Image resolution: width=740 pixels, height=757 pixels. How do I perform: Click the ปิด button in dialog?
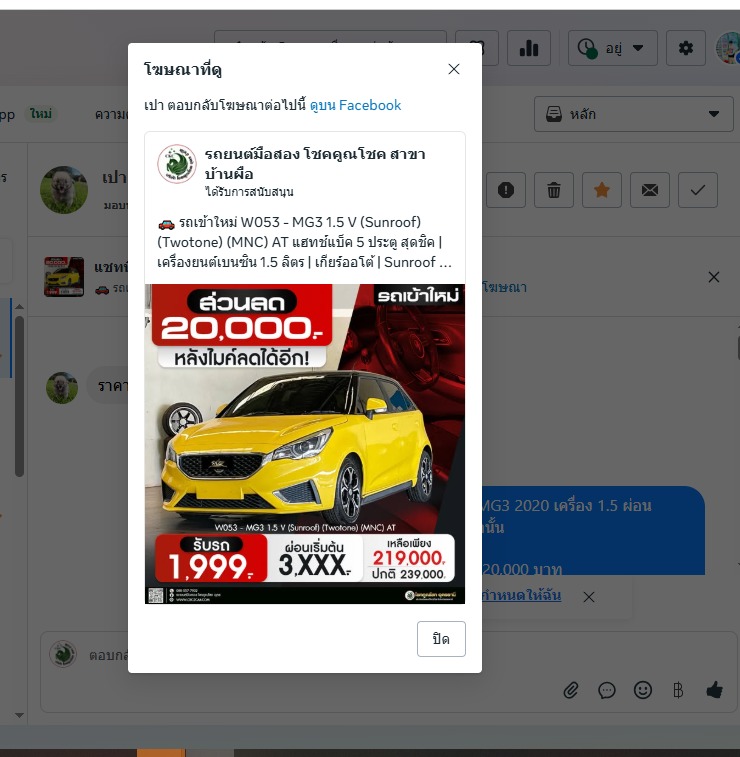click(x=441, y=639)
